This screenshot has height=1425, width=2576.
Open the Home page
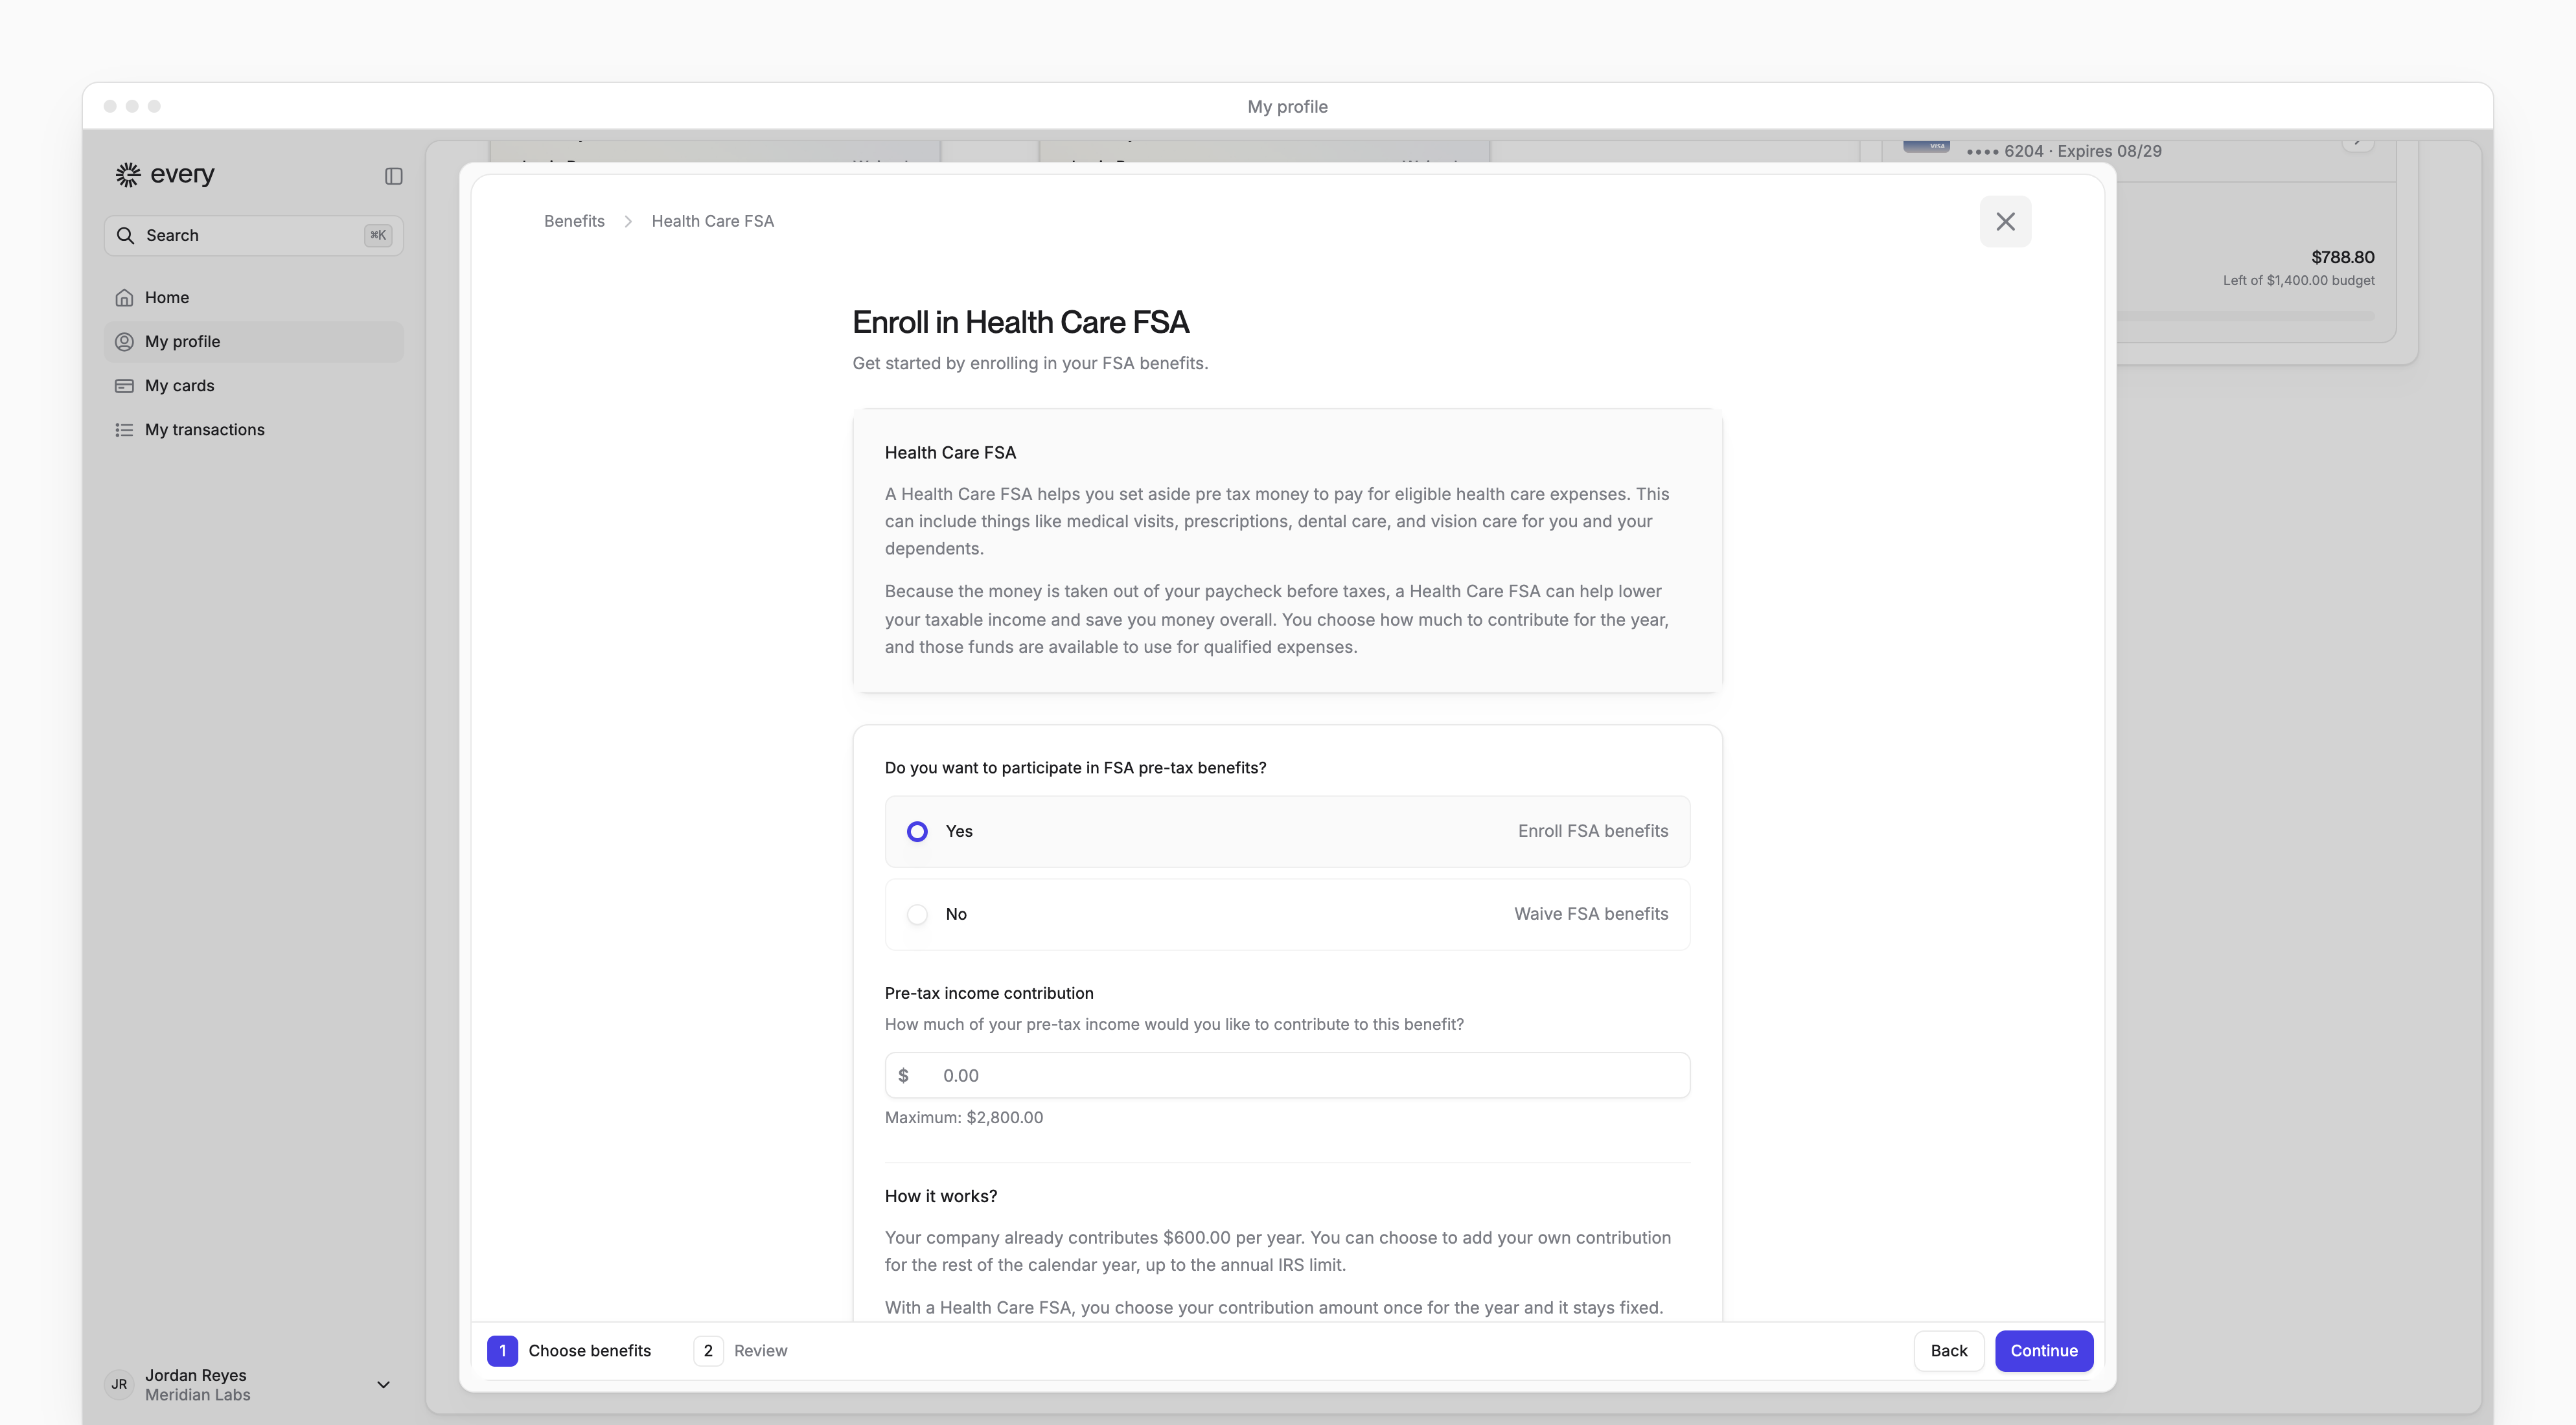tap(253, 298)
